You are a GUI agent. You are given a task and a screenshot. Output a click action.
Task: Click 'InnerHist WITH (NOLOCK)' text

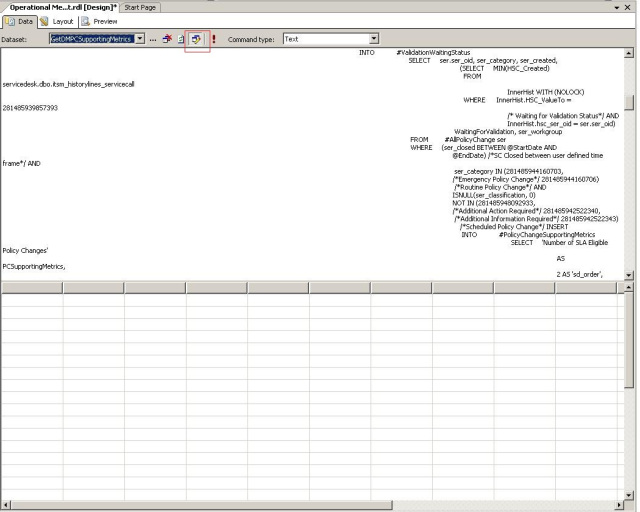pyautogui.click(x=545, y=92)
